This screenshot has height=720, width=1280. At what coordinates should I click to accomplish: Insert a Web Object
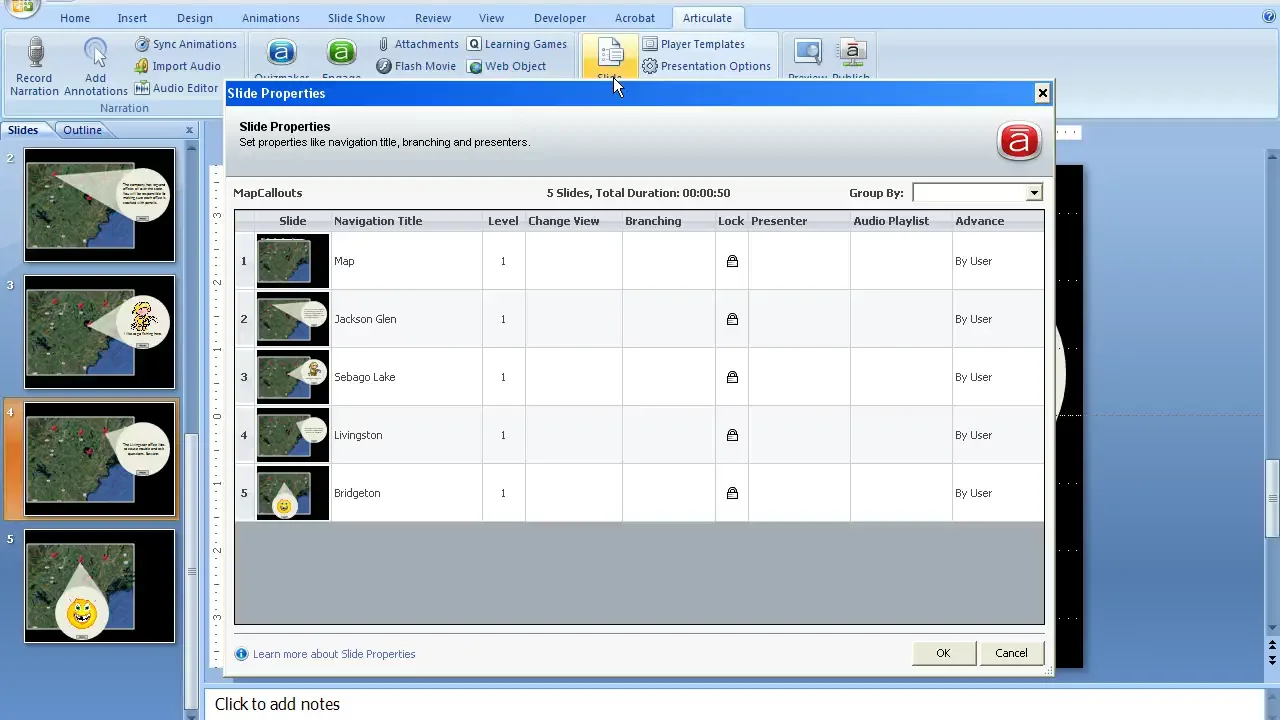506,66
